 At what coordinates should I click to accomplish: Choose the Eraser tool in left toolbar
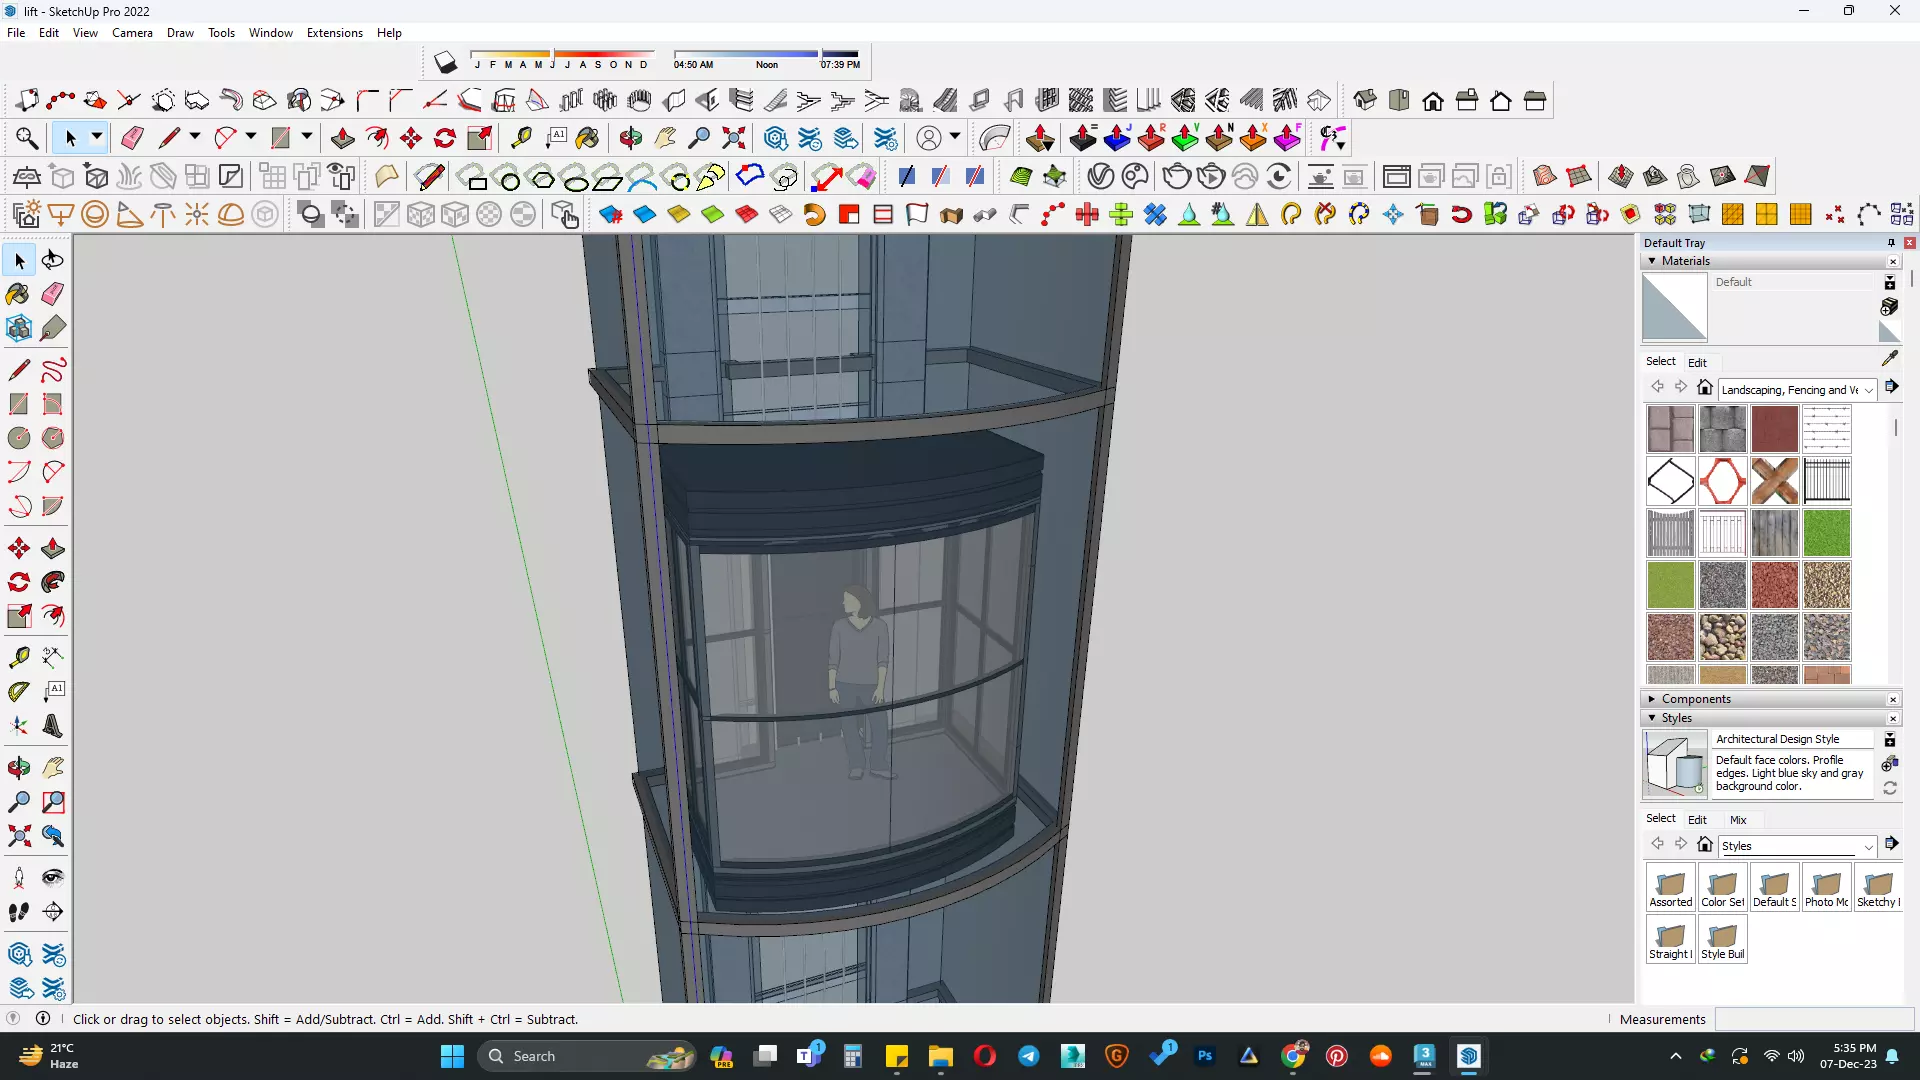coord(53,294)
